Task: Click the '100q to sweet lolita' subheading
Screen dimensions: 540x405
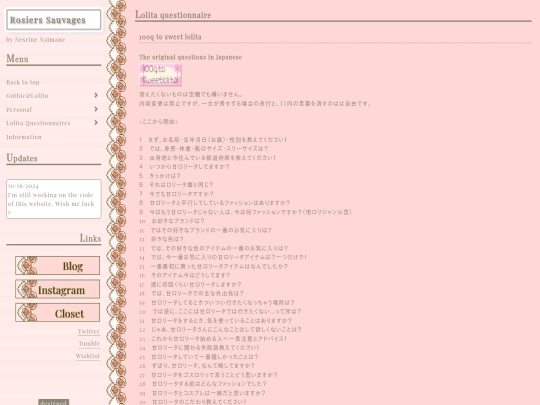Action: [170, 37]
